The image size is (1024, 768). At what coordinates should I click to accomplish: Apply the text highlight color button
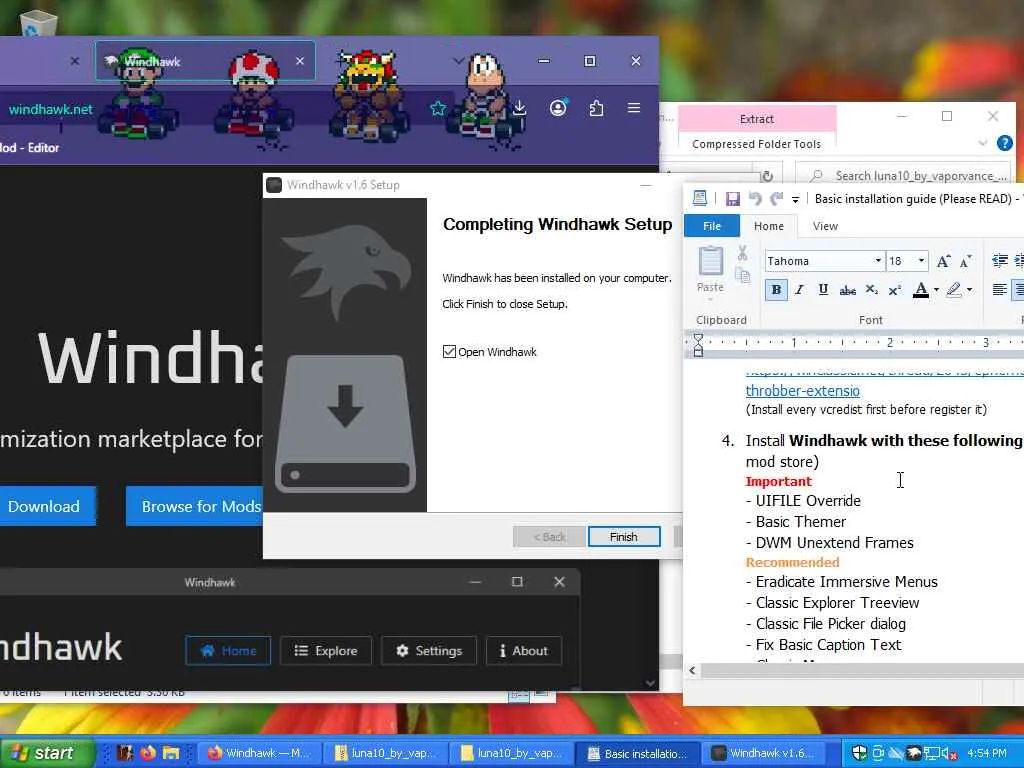tap(954, 290)
